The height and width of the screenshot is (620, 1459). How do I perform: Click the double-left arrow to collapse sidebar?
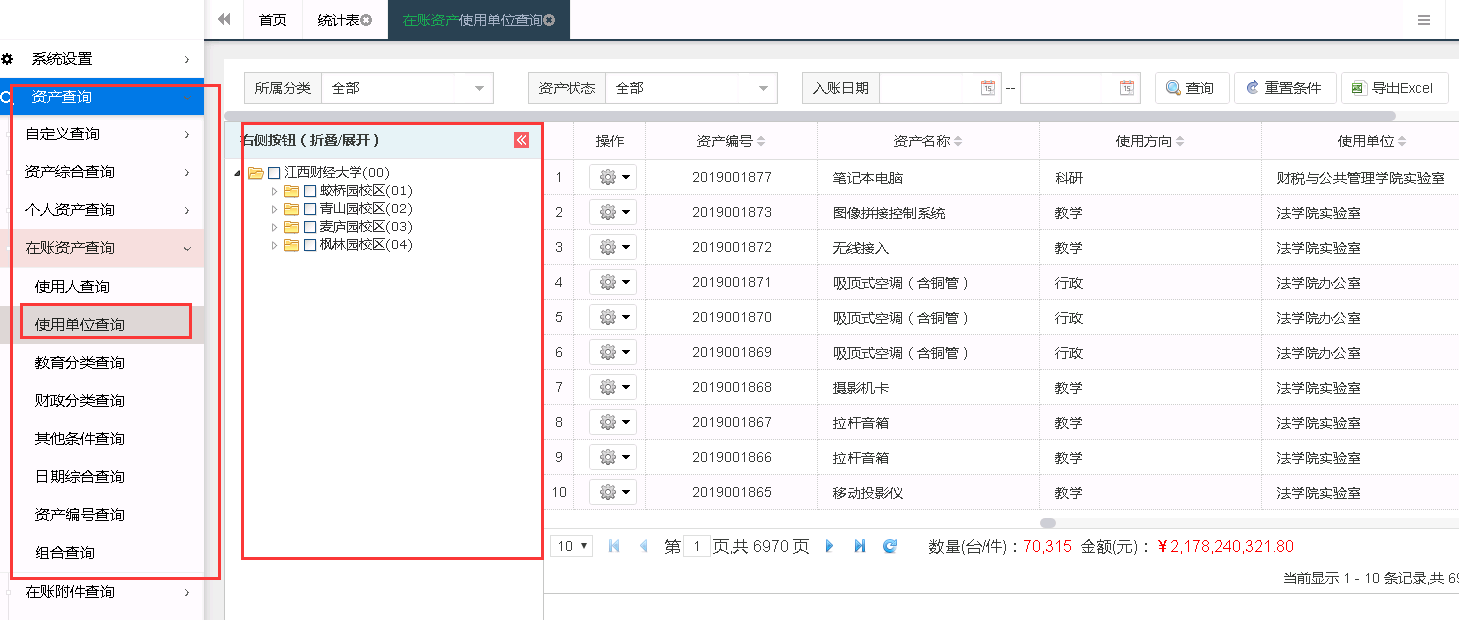224,20
